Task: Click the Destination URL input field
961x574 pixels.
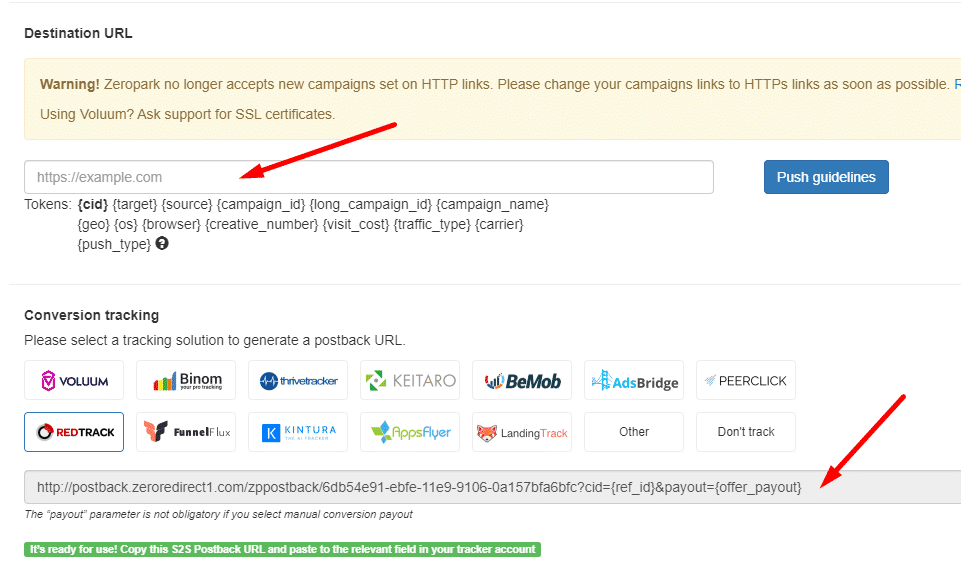Action: point(368,177)
